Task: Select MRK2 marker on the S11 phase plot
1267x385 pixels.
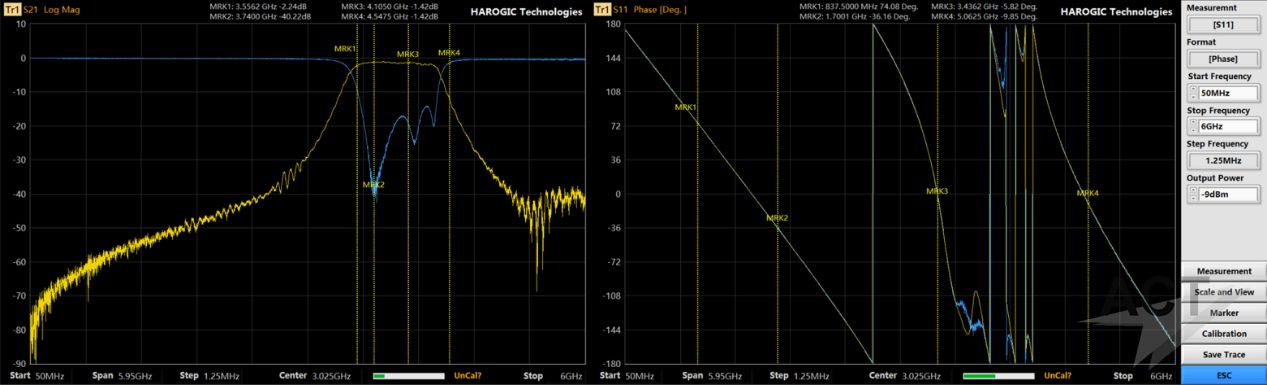Action: [777, 217]
